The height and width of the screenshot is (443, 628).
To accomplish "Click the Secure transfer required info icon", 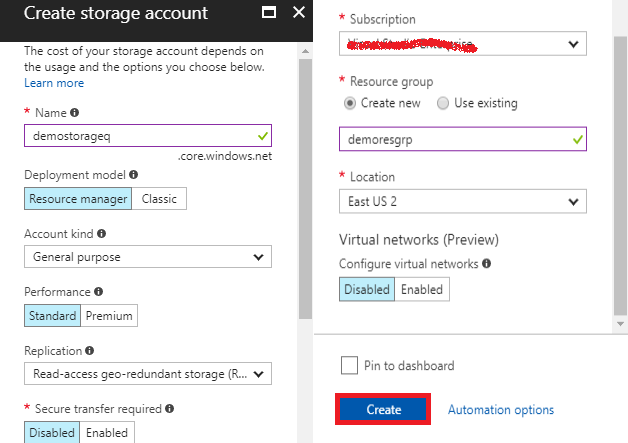I will point(169,409).
